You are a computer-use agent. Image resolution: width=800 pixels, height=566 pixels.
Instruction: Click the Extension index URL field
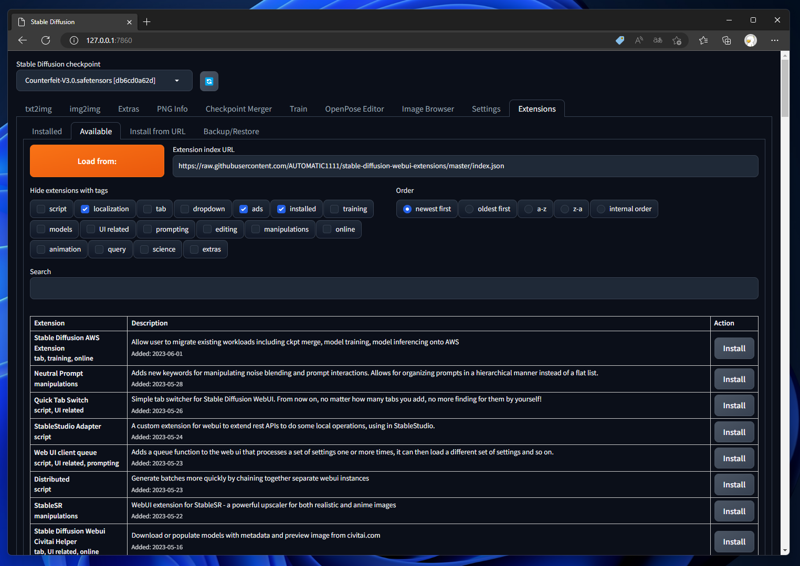465,166
